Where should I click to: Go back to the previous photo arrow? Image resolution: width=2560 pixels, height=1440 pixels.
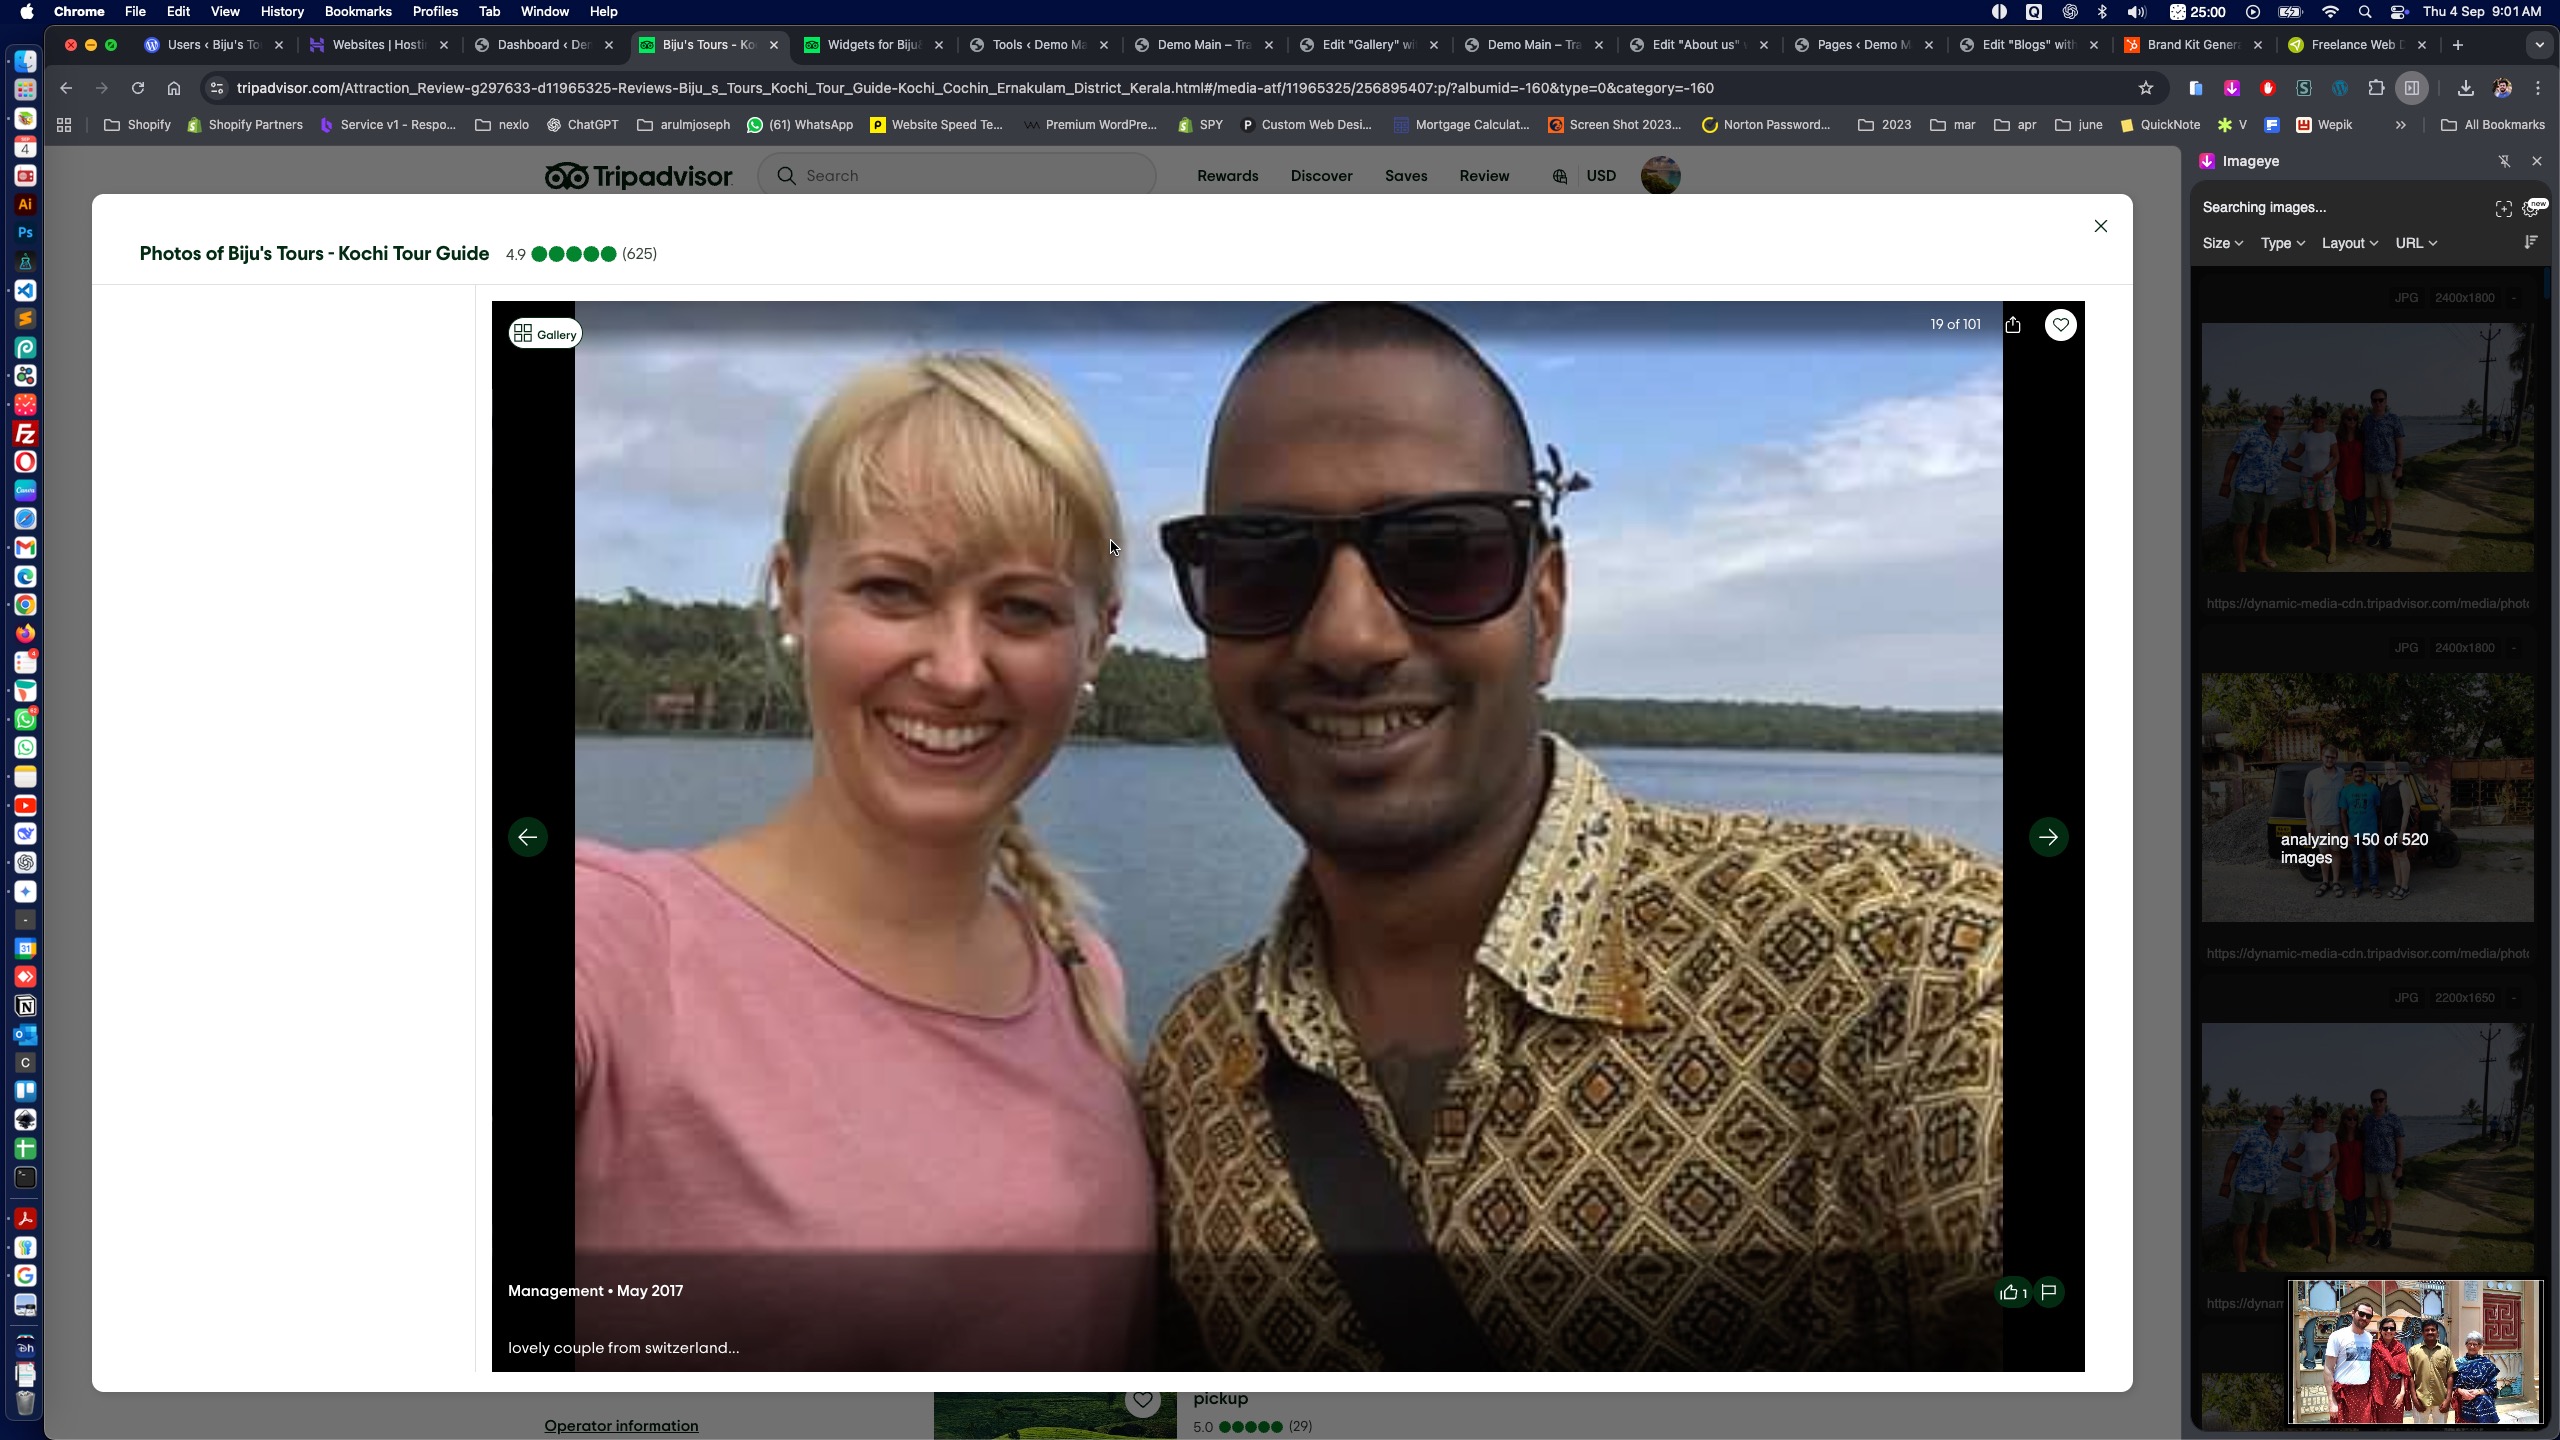(528, 837)
